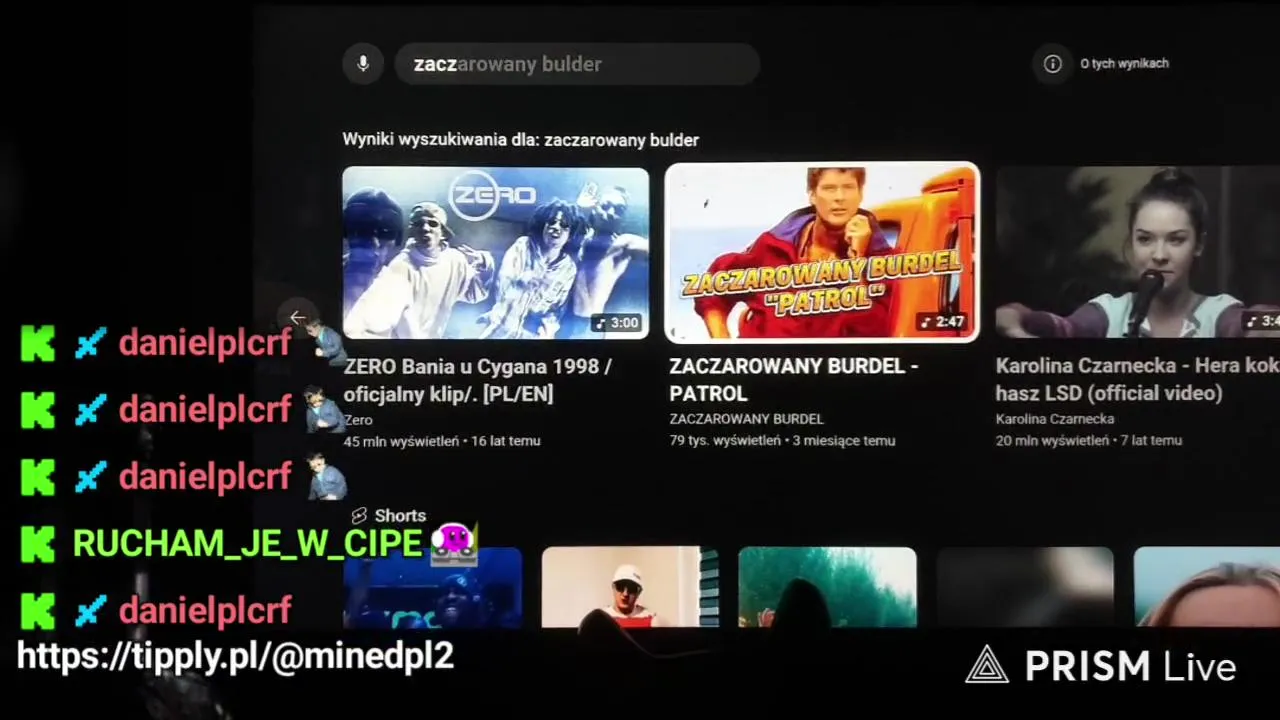Screen dimensions: 1280x720
Task: Select the "20 mln wyświetleń • 7 lat temu" text
Action: [1089, 440]
